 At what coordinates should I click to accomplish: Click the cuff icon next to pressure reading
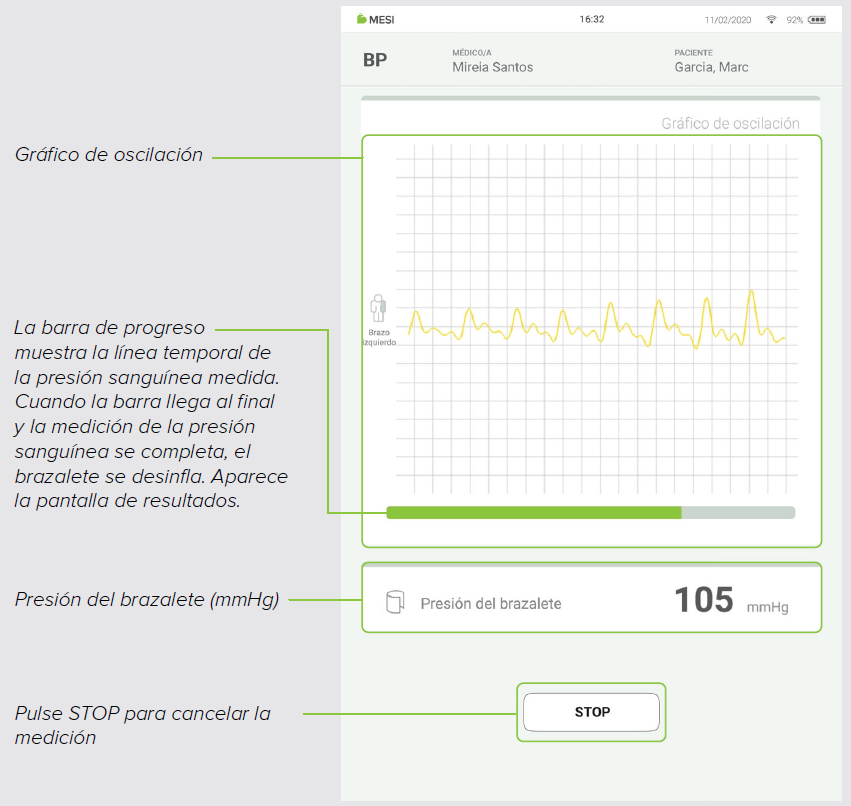(395, 599)
